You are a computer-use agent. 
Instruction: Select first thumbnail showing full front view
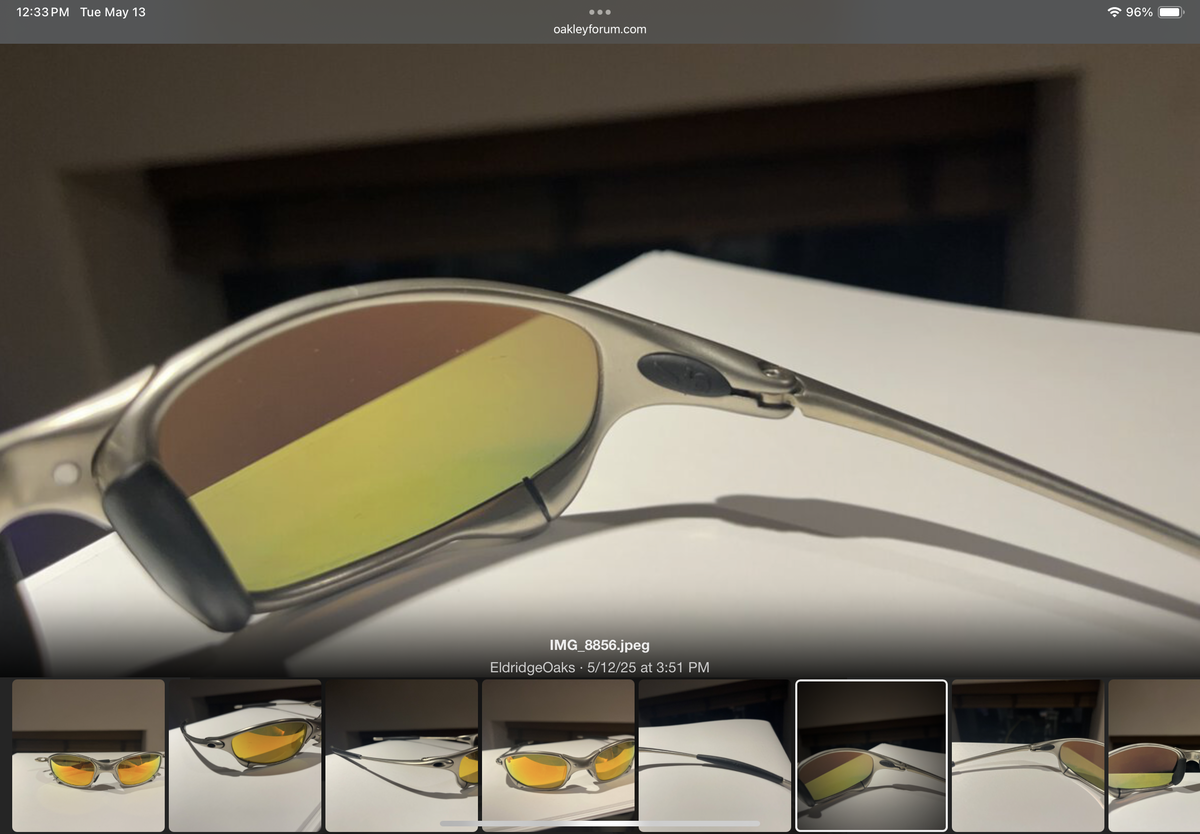88,755
